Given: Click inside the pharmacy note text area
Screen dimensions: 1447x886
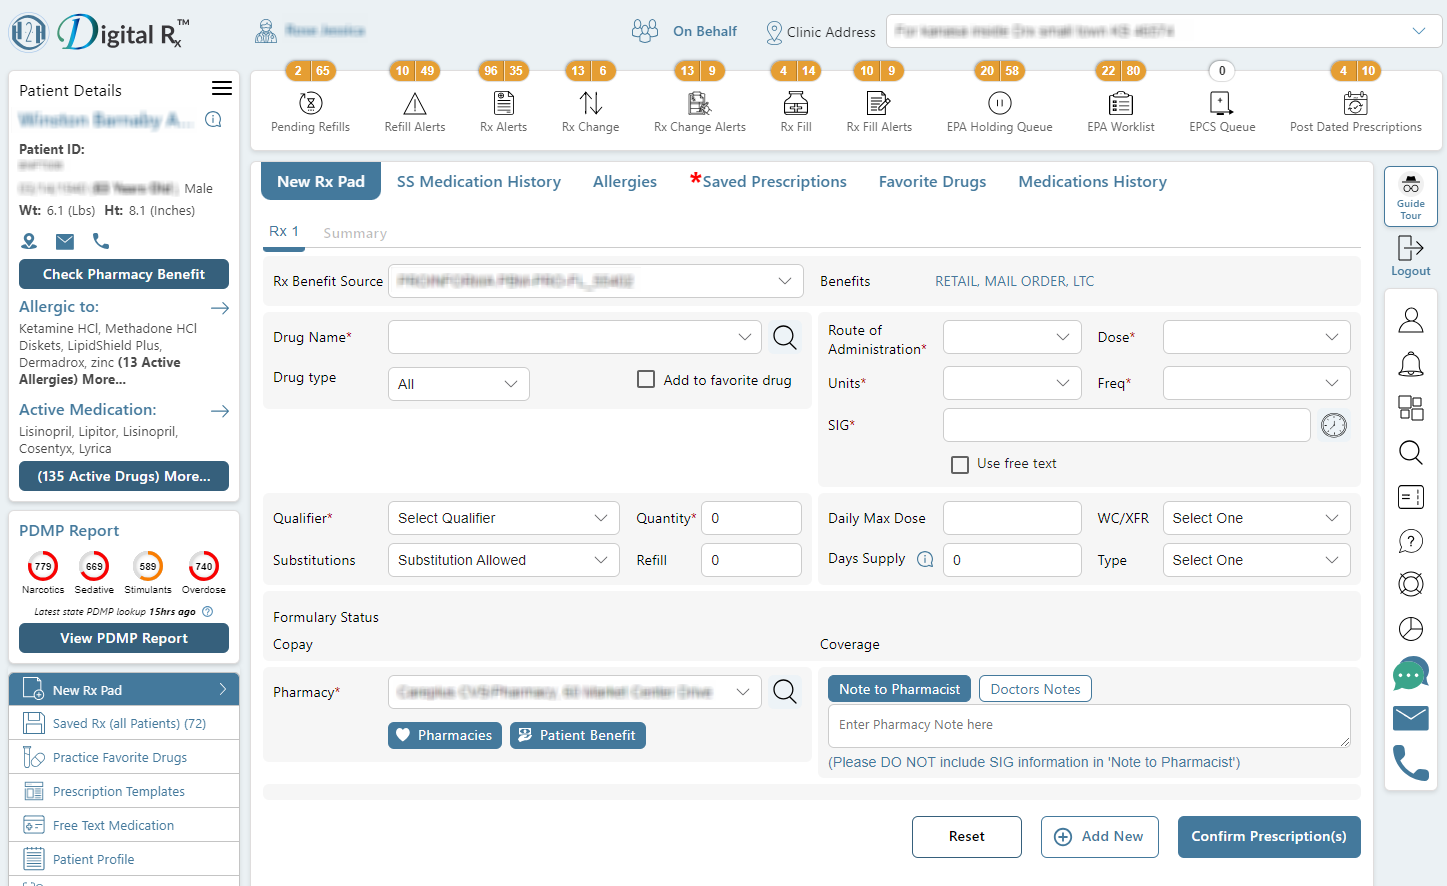Looking at the screenshot, I should pyautogui.click(x=1089, y=726).
